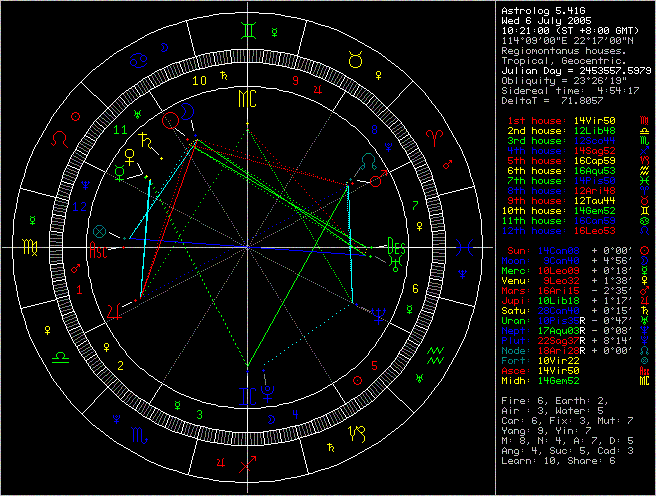656x496 pixels.
Task: Select the red Sun glyph inside the chart wheel
Action: click(174, 118)
